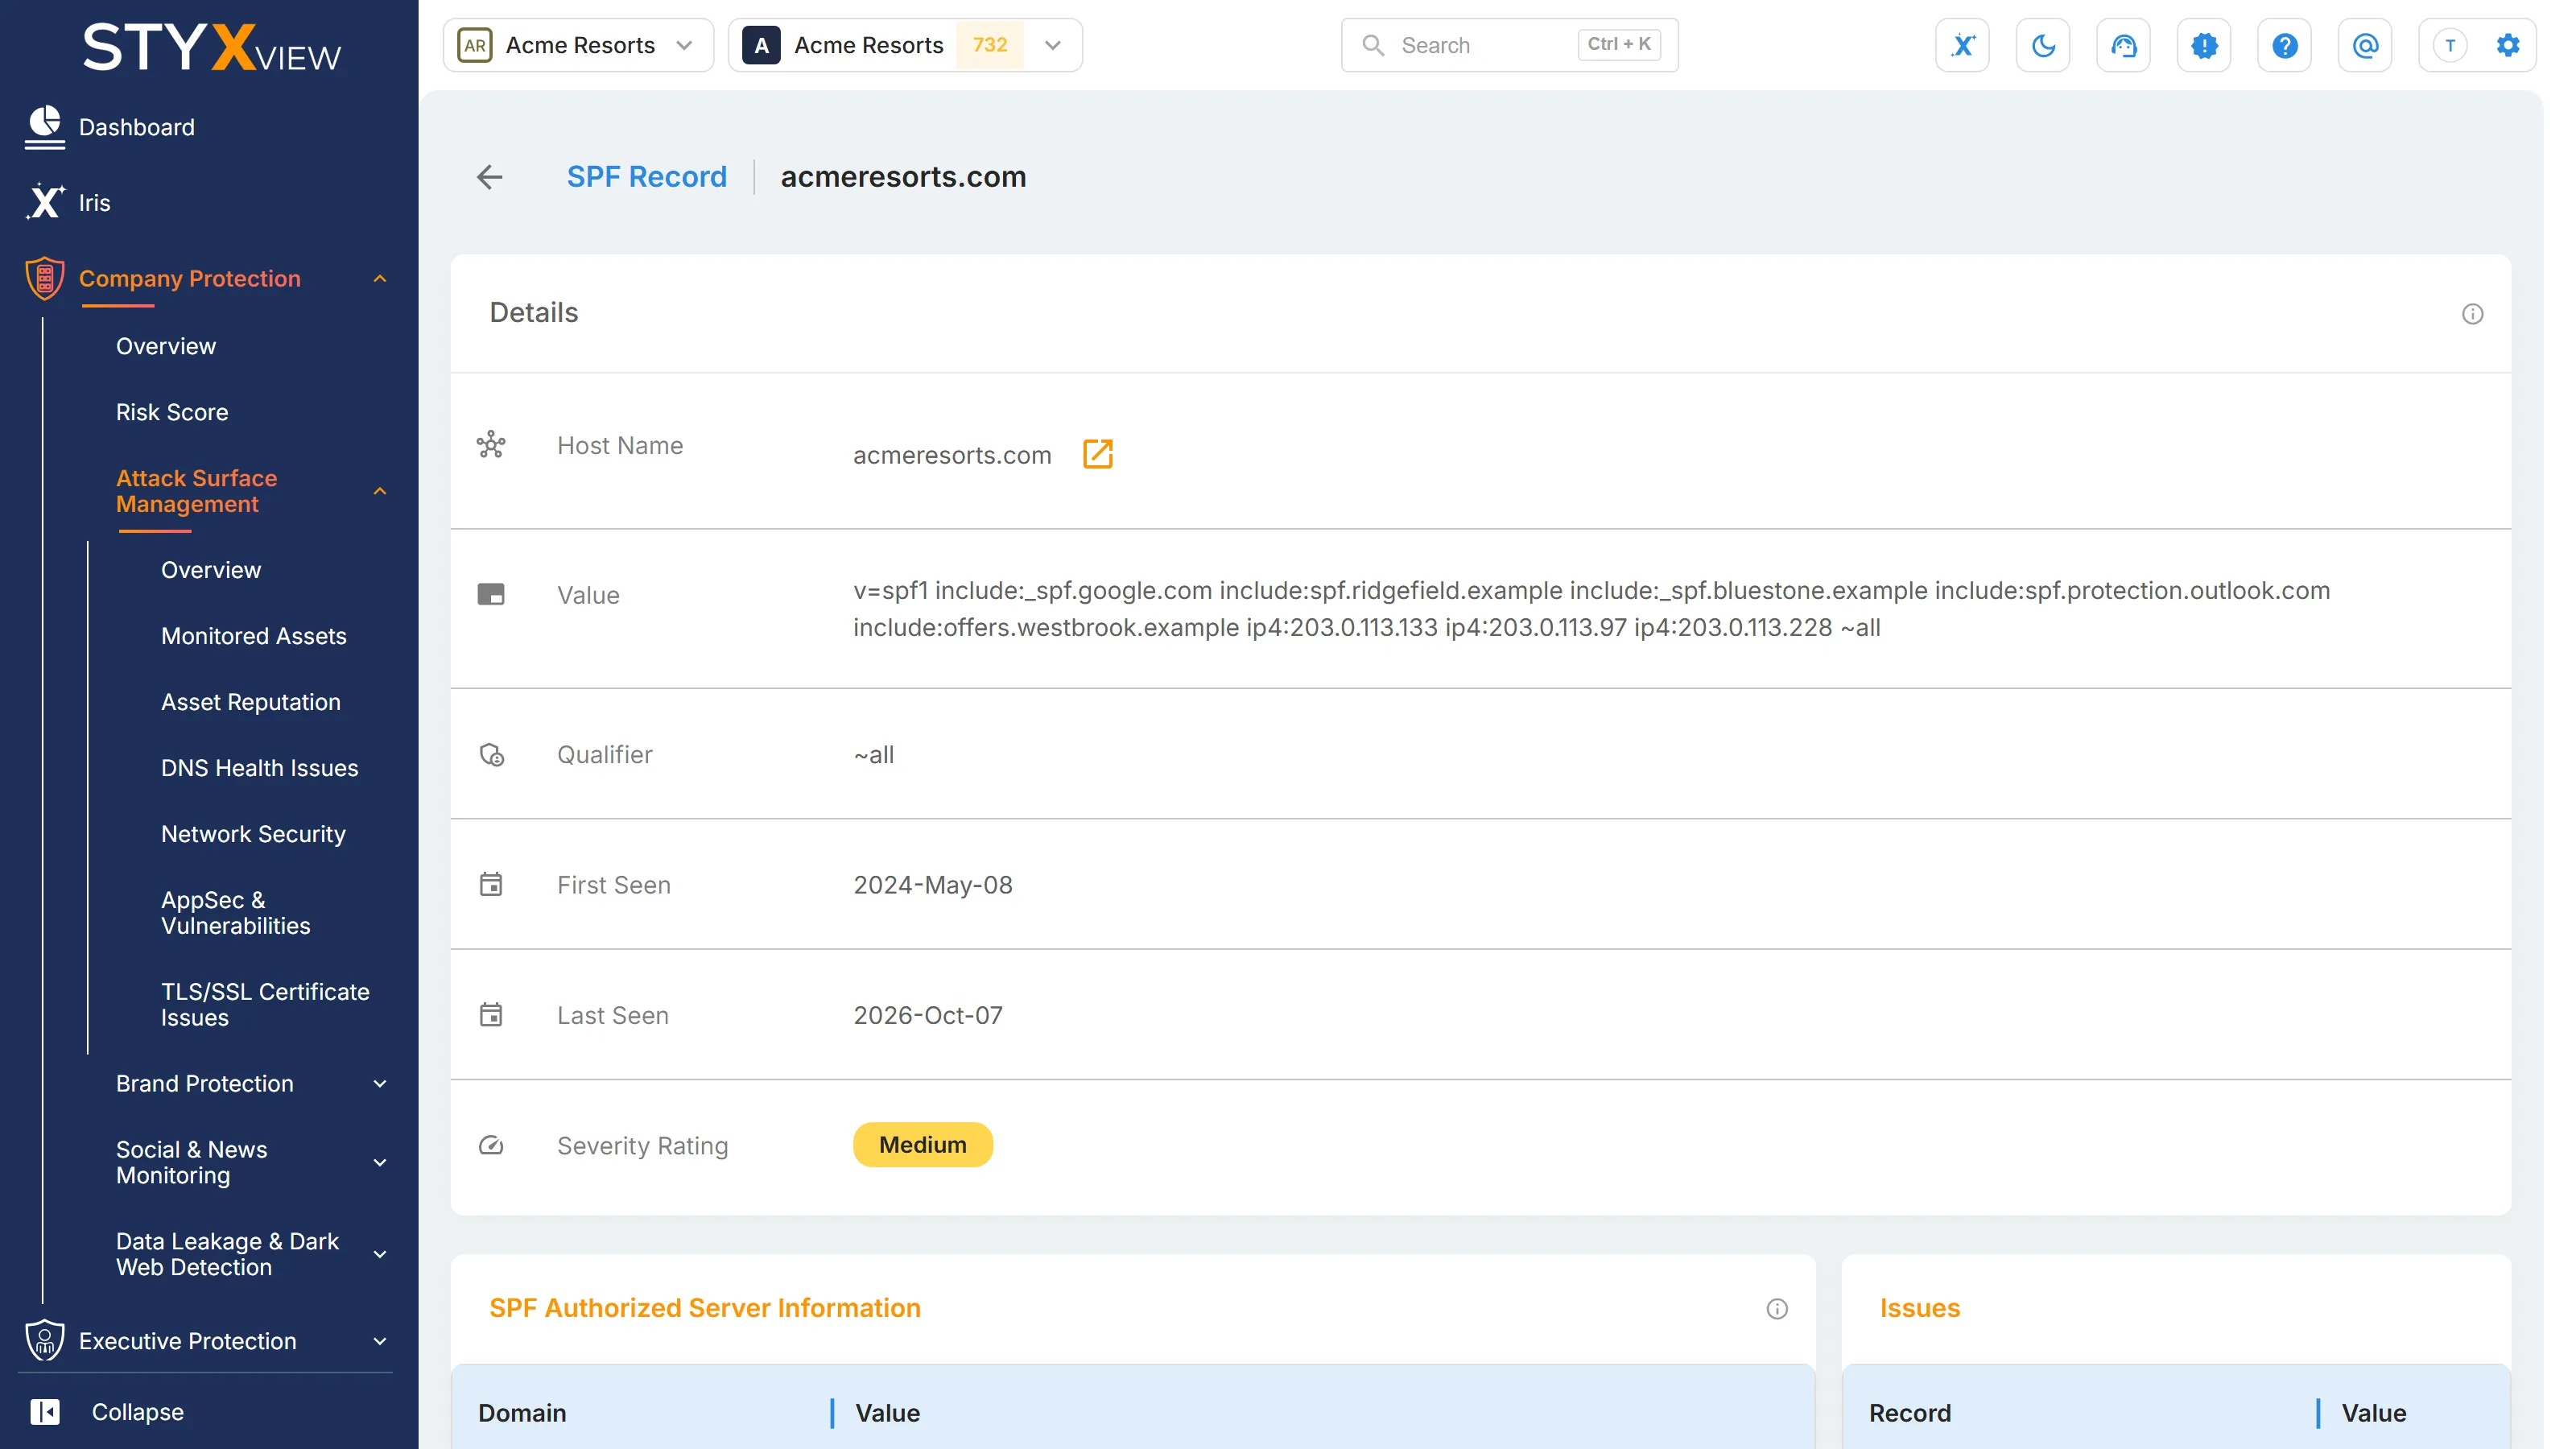
Task: Open Attack Surface Management Overview item
Action: 211,570
